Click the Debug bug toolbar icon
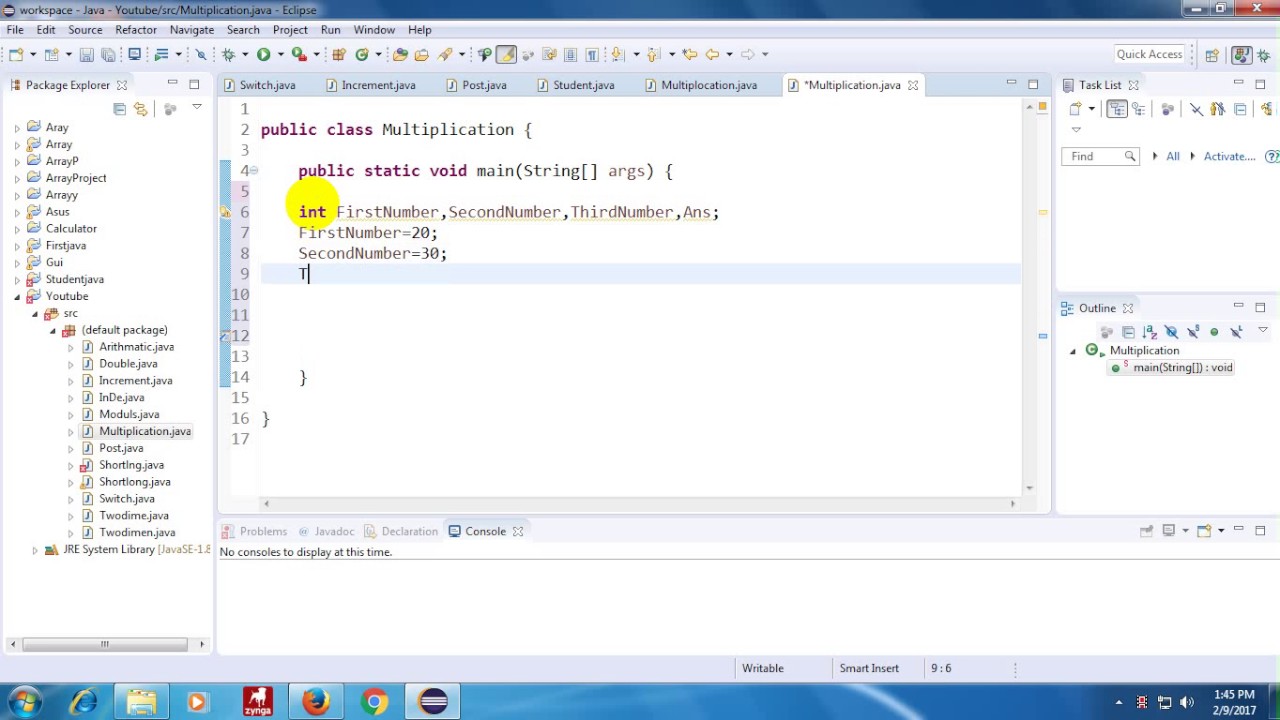This screenshot has width=1280, height=720. 229,54
